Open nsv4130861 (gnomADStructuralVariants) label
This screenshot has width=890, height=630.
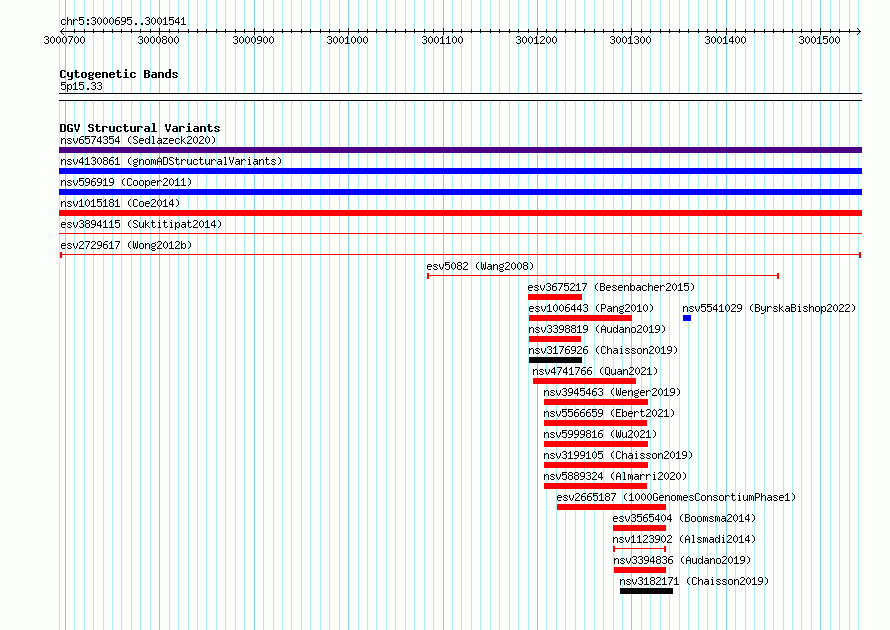(x=171, y=161)
